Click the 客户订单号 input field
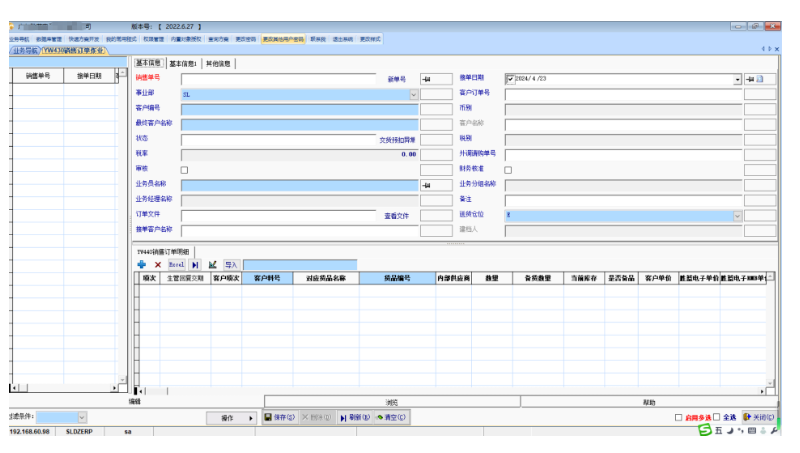 click(623, 94)
